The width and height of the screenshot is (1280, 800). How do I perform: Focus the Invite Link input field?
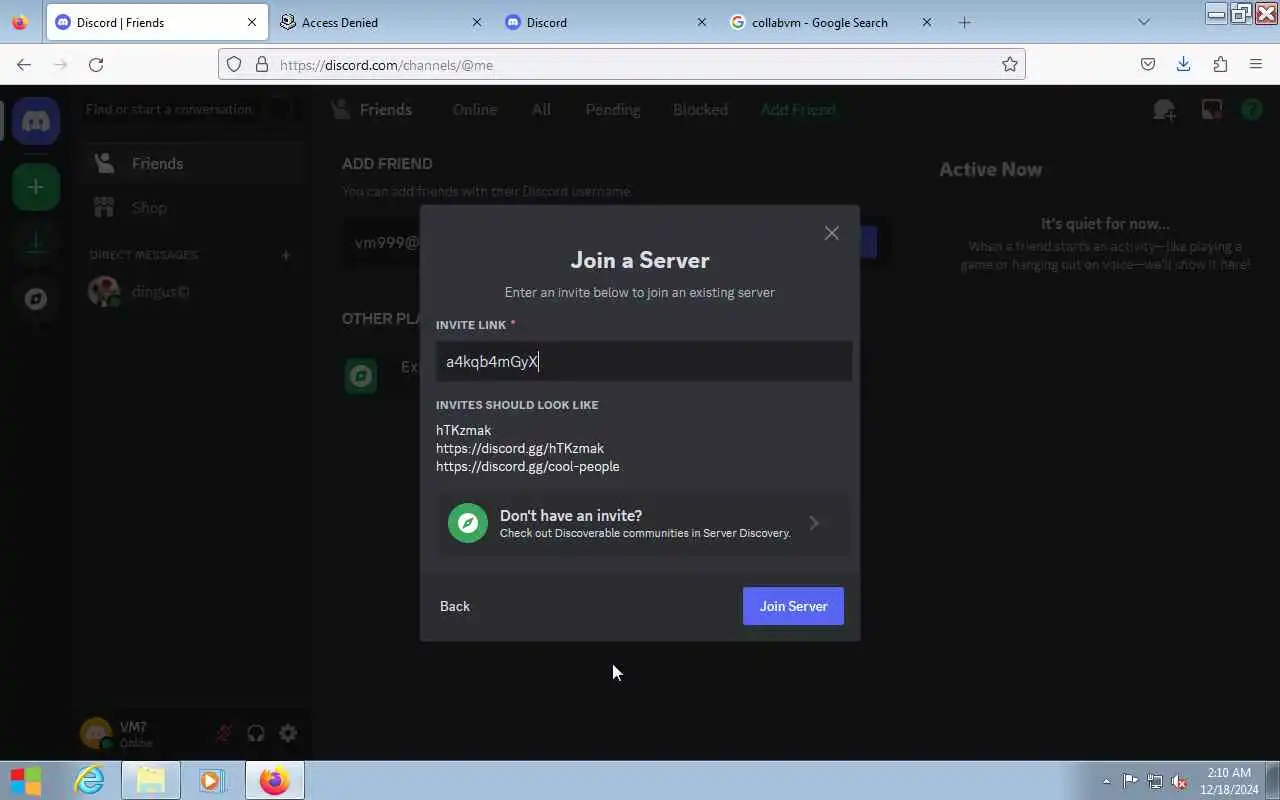click(644, 361)
